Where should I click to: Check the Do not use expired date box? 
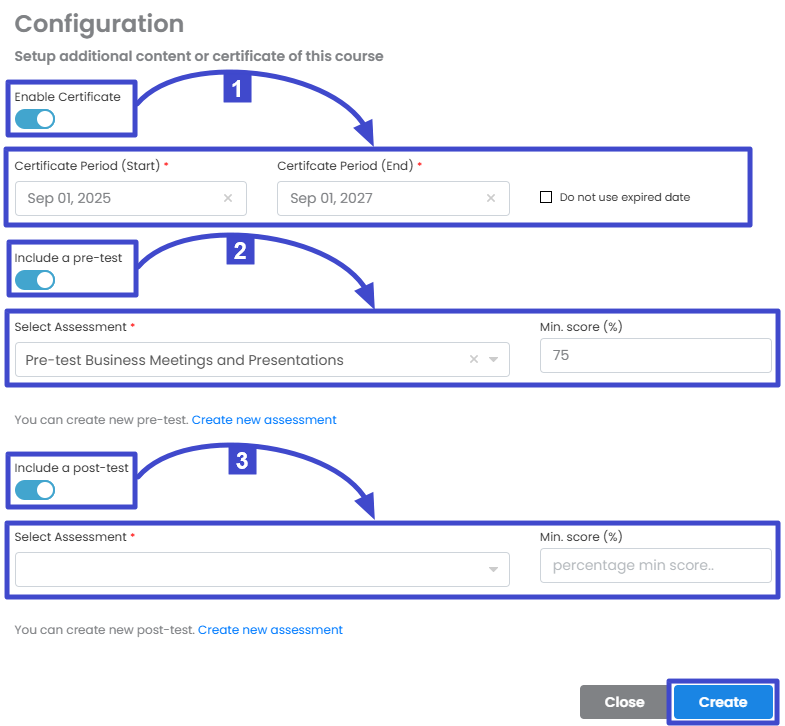coord(546,197)
